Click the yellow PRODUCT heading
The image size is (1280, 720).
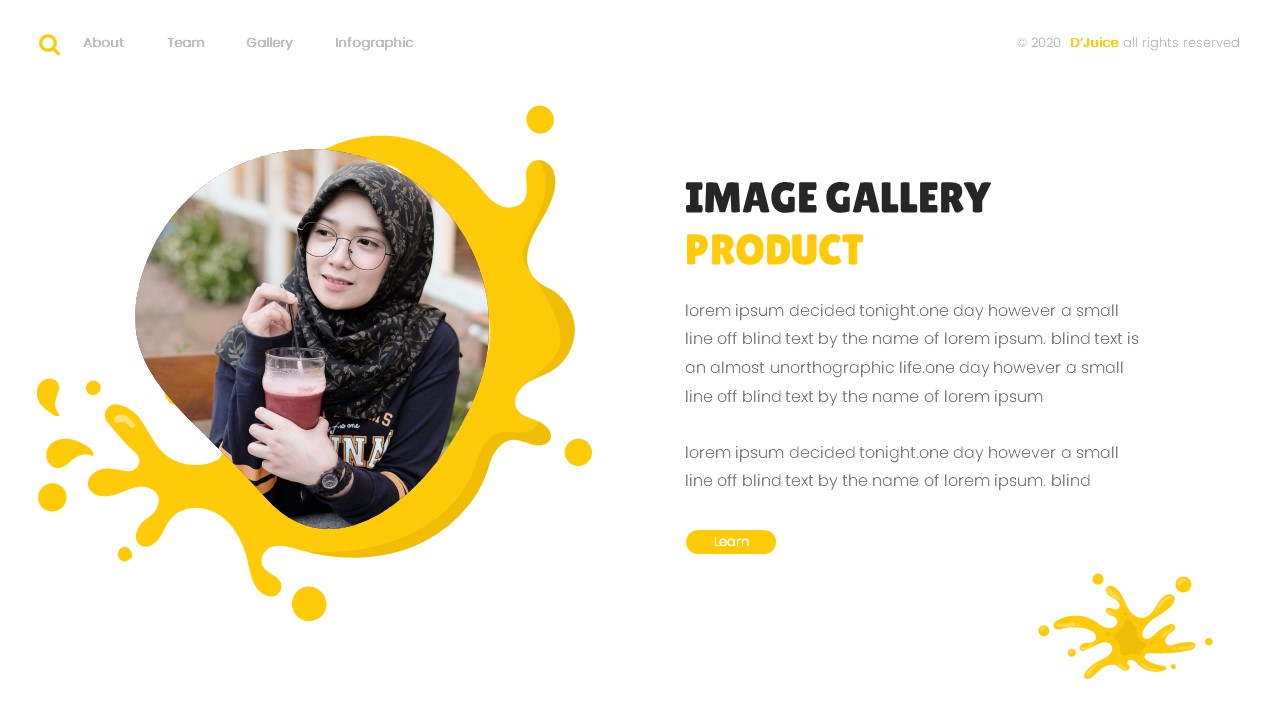(774, 250)
